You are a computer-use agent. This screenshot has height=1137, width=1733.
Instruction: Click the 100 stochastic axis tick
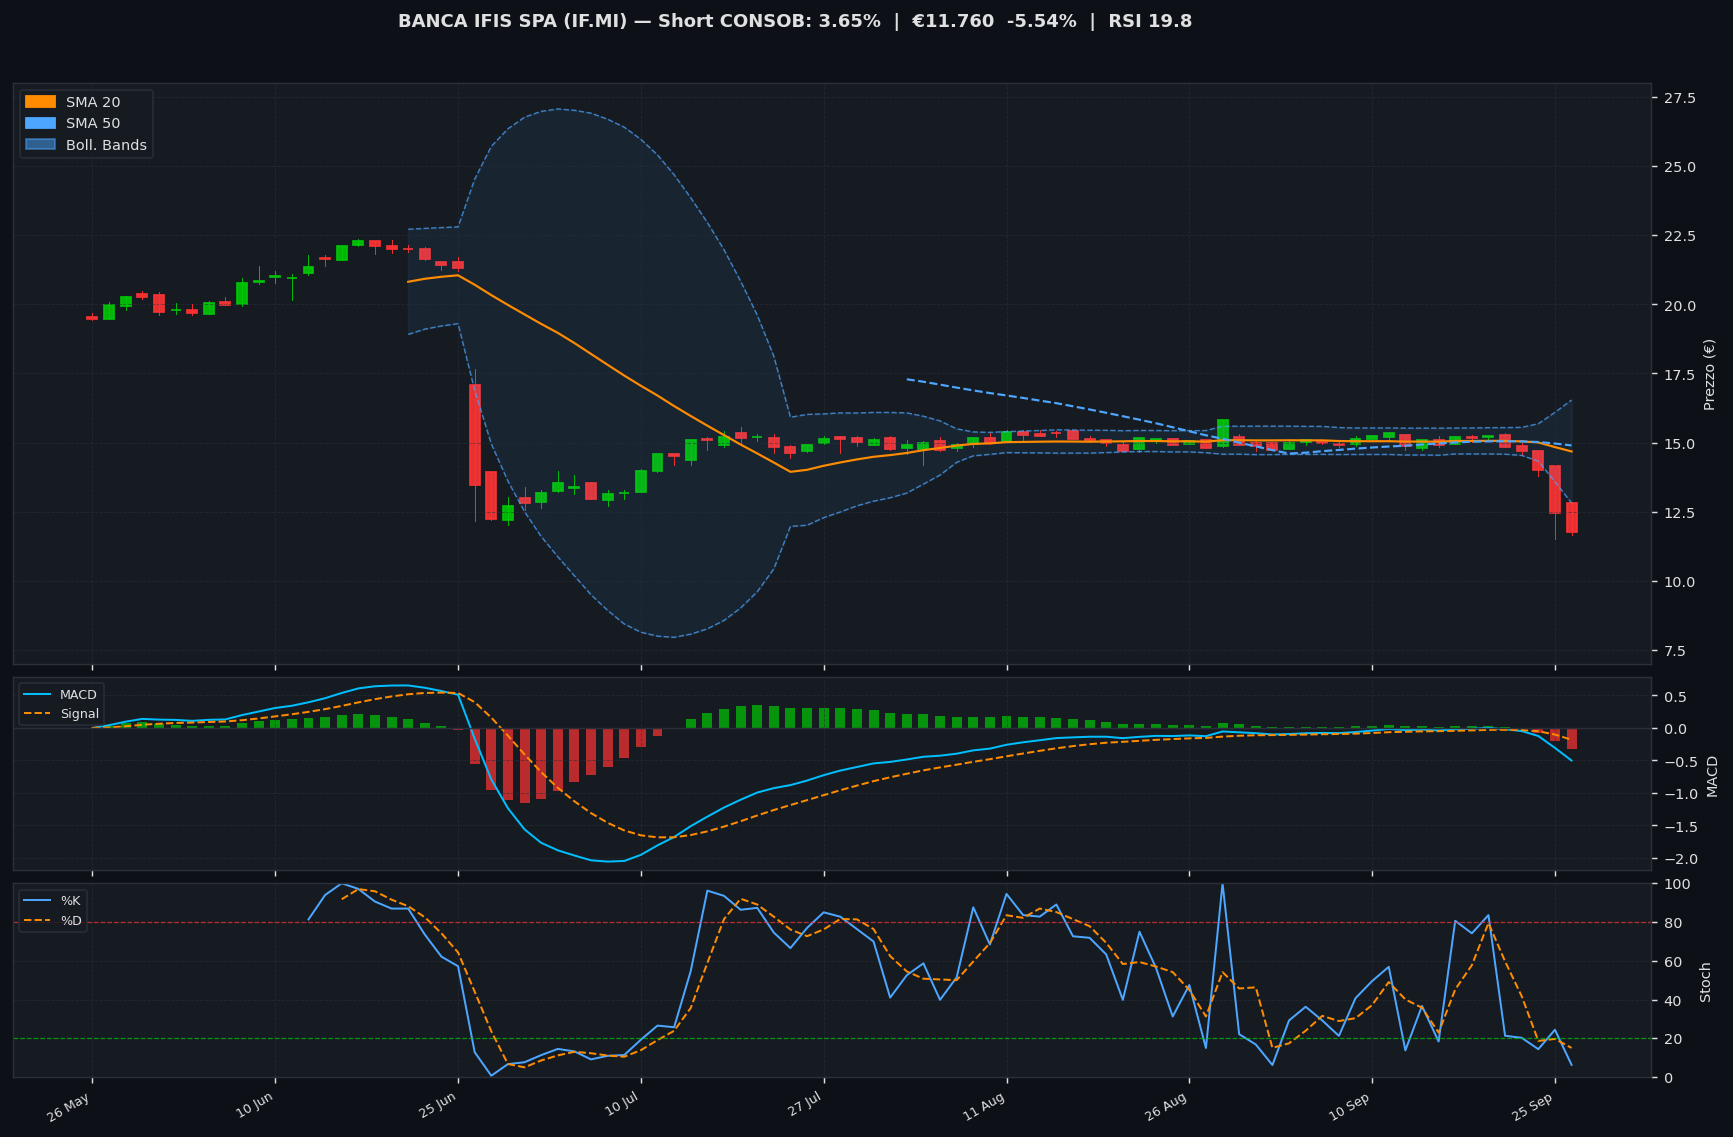(x=1675, y=884)
